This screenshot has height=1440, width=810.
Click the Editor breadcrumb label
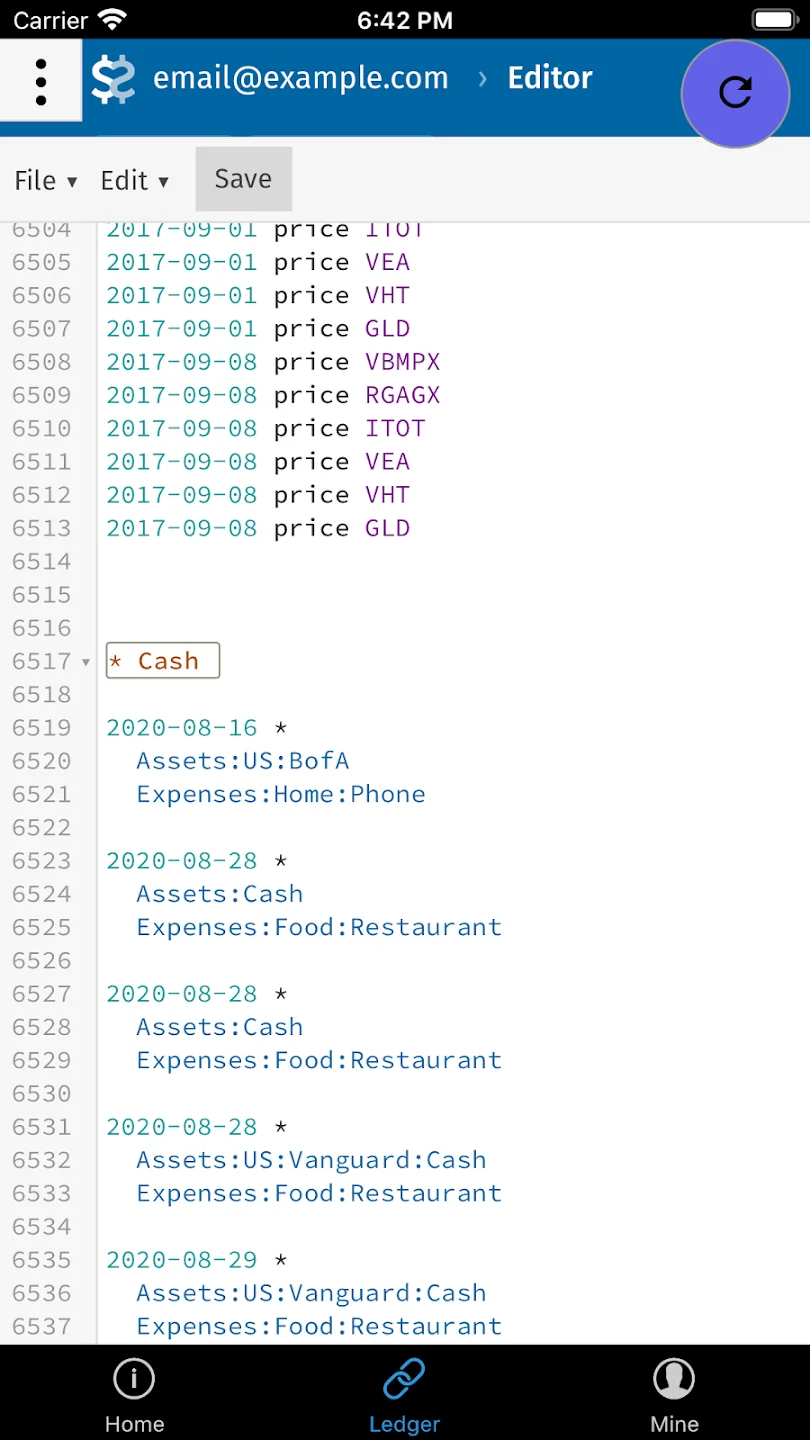point(550,78)
